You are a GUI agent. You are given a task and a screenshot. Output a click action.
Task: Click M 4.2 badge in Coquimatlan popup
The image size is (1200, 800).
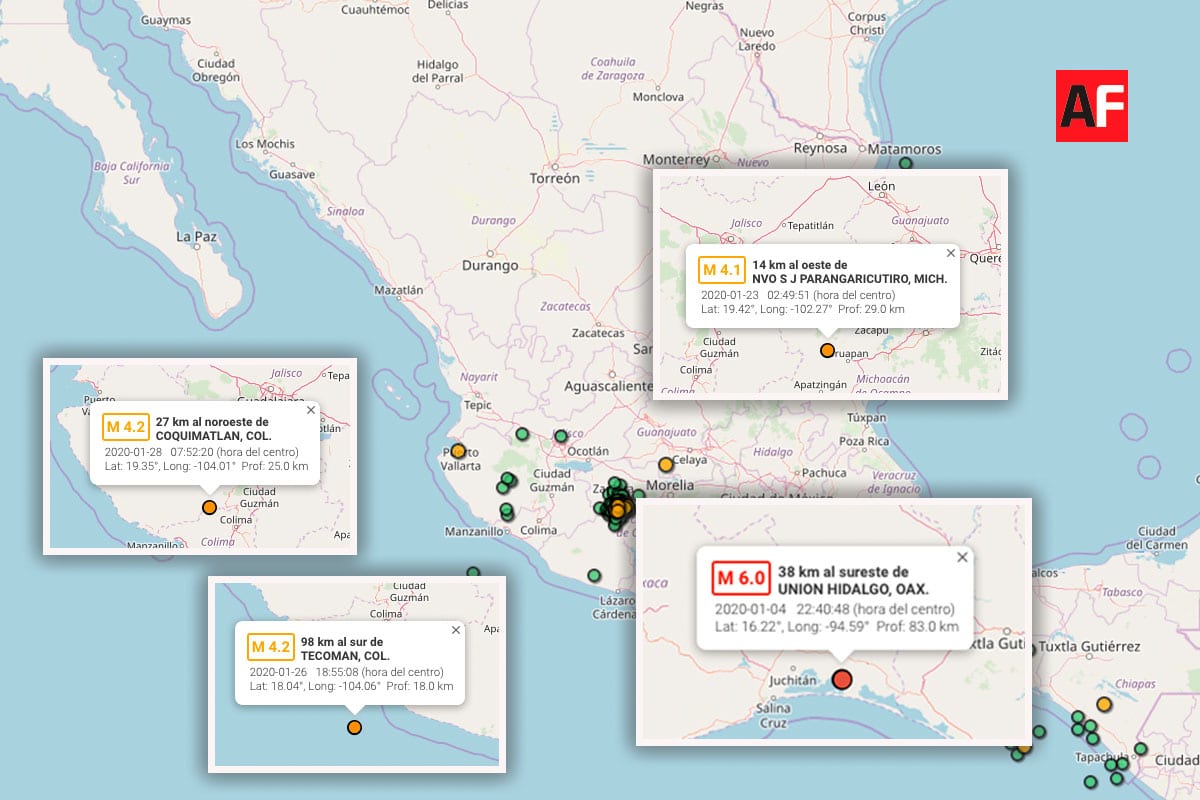pyautogui.click(x=126, y=428)
